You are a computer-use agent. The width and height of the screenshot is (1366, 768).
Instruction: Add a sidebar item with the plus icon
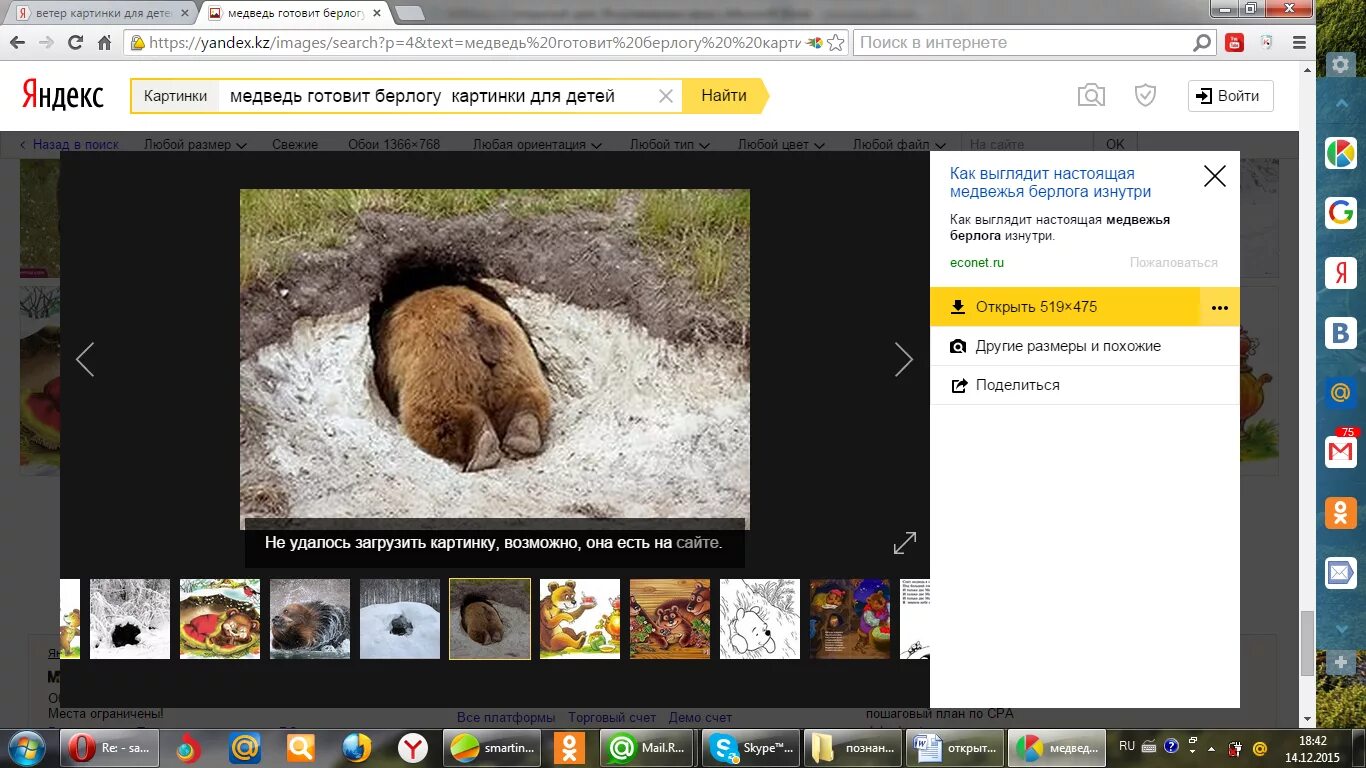[1340, 662]
